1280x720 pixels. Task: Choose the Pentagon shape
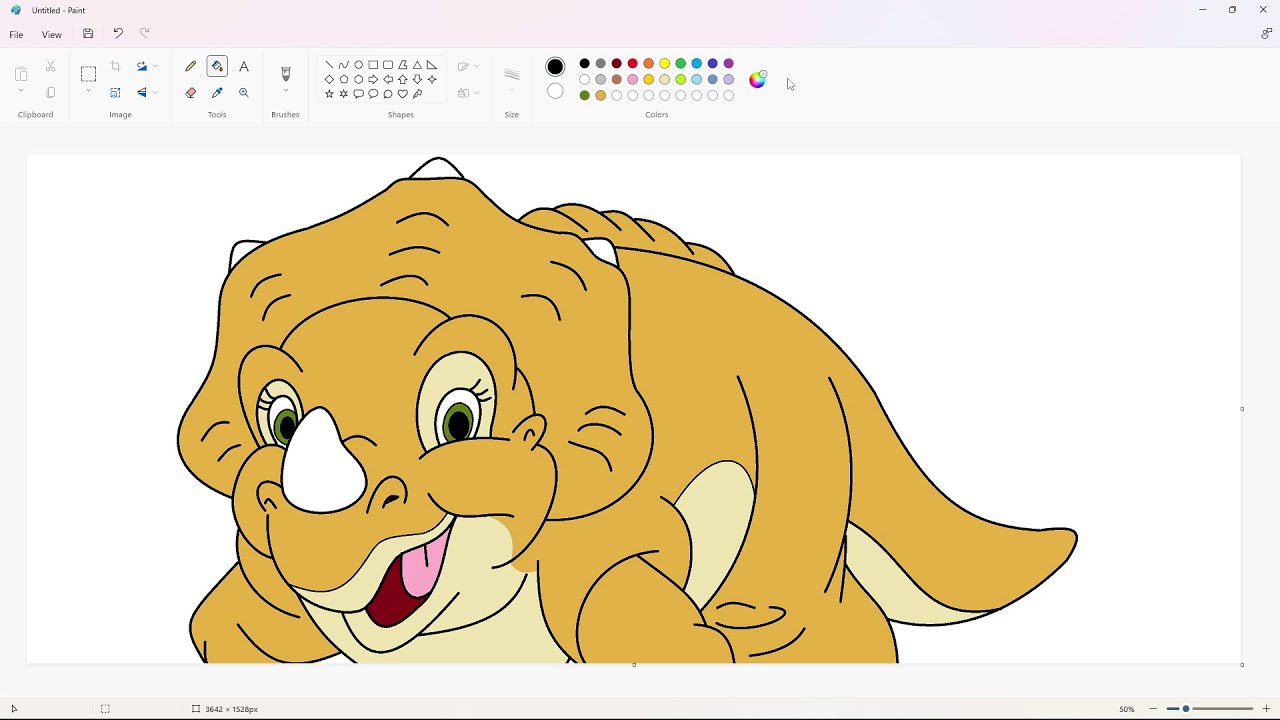pos(344,79)
